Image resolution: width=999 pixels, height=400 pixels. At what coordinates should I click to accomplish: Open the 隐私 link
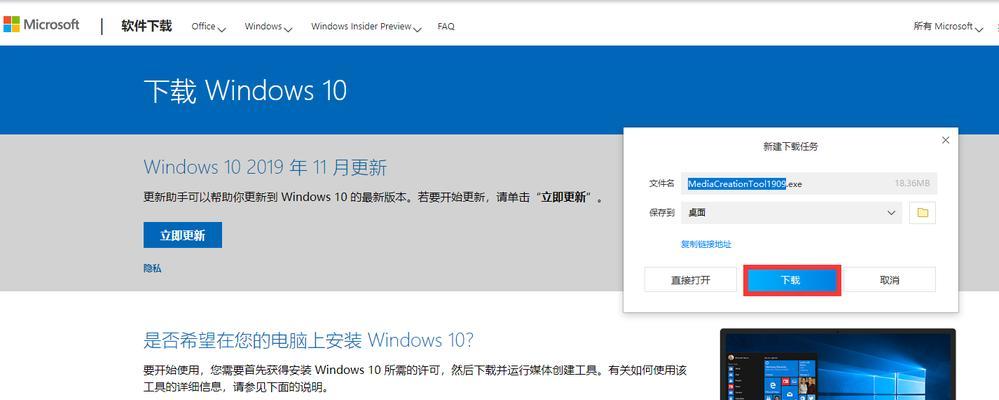(152, 268)
